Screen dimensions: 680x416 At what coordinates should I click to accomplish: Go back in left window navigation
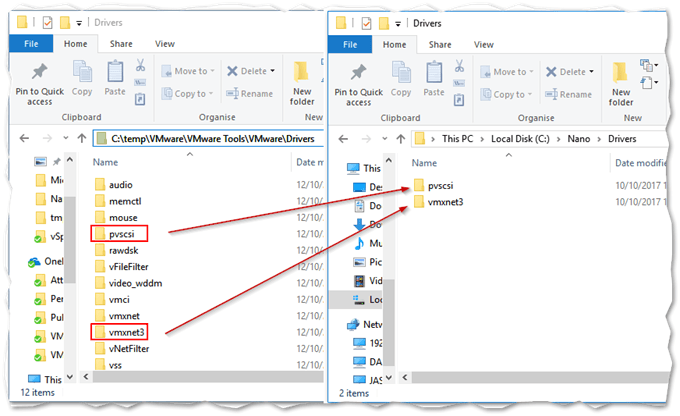(24, 138)
